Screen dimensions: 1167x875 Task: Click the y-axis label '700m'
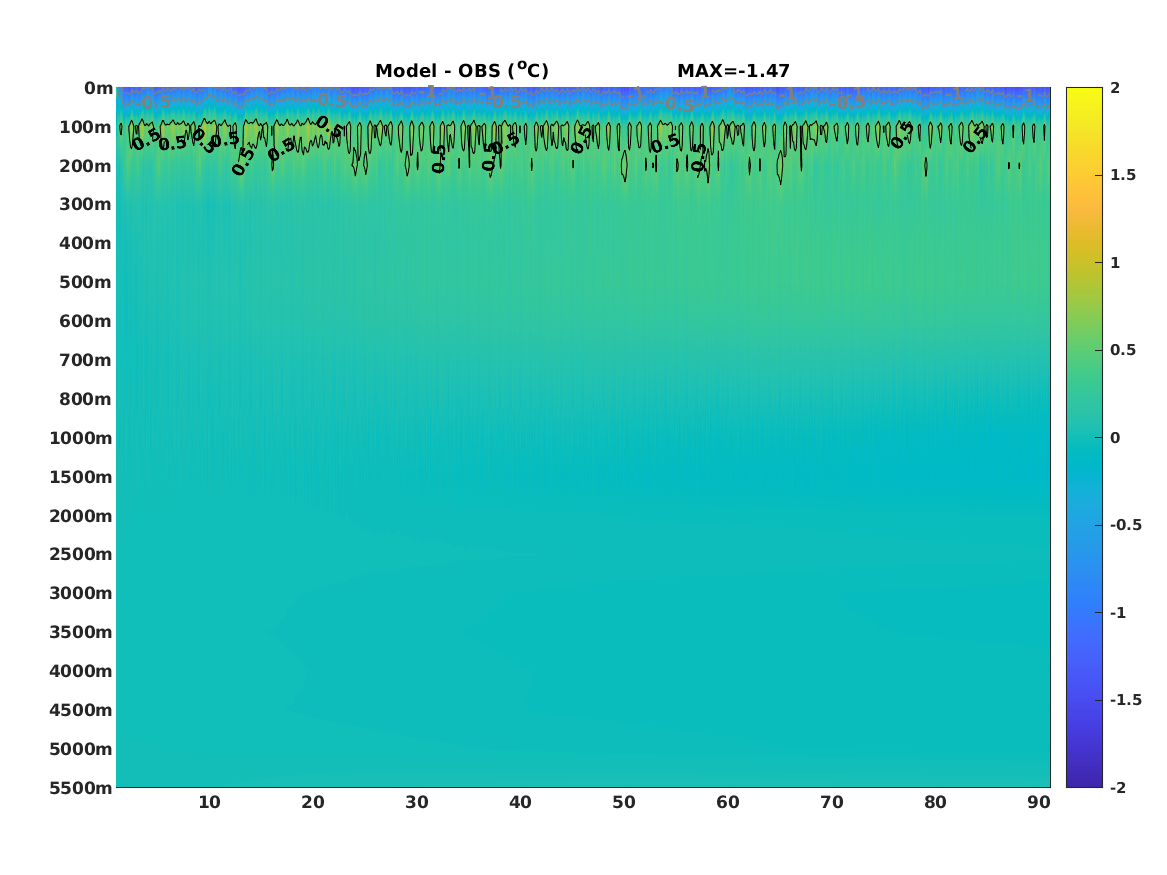click(x=86, y=360)
